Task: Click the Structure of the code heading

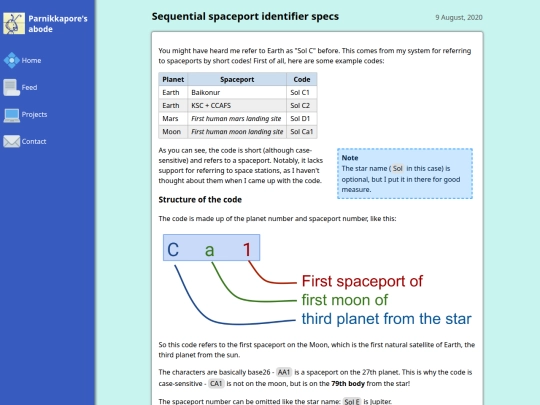Action: click(x=200, y=200)
